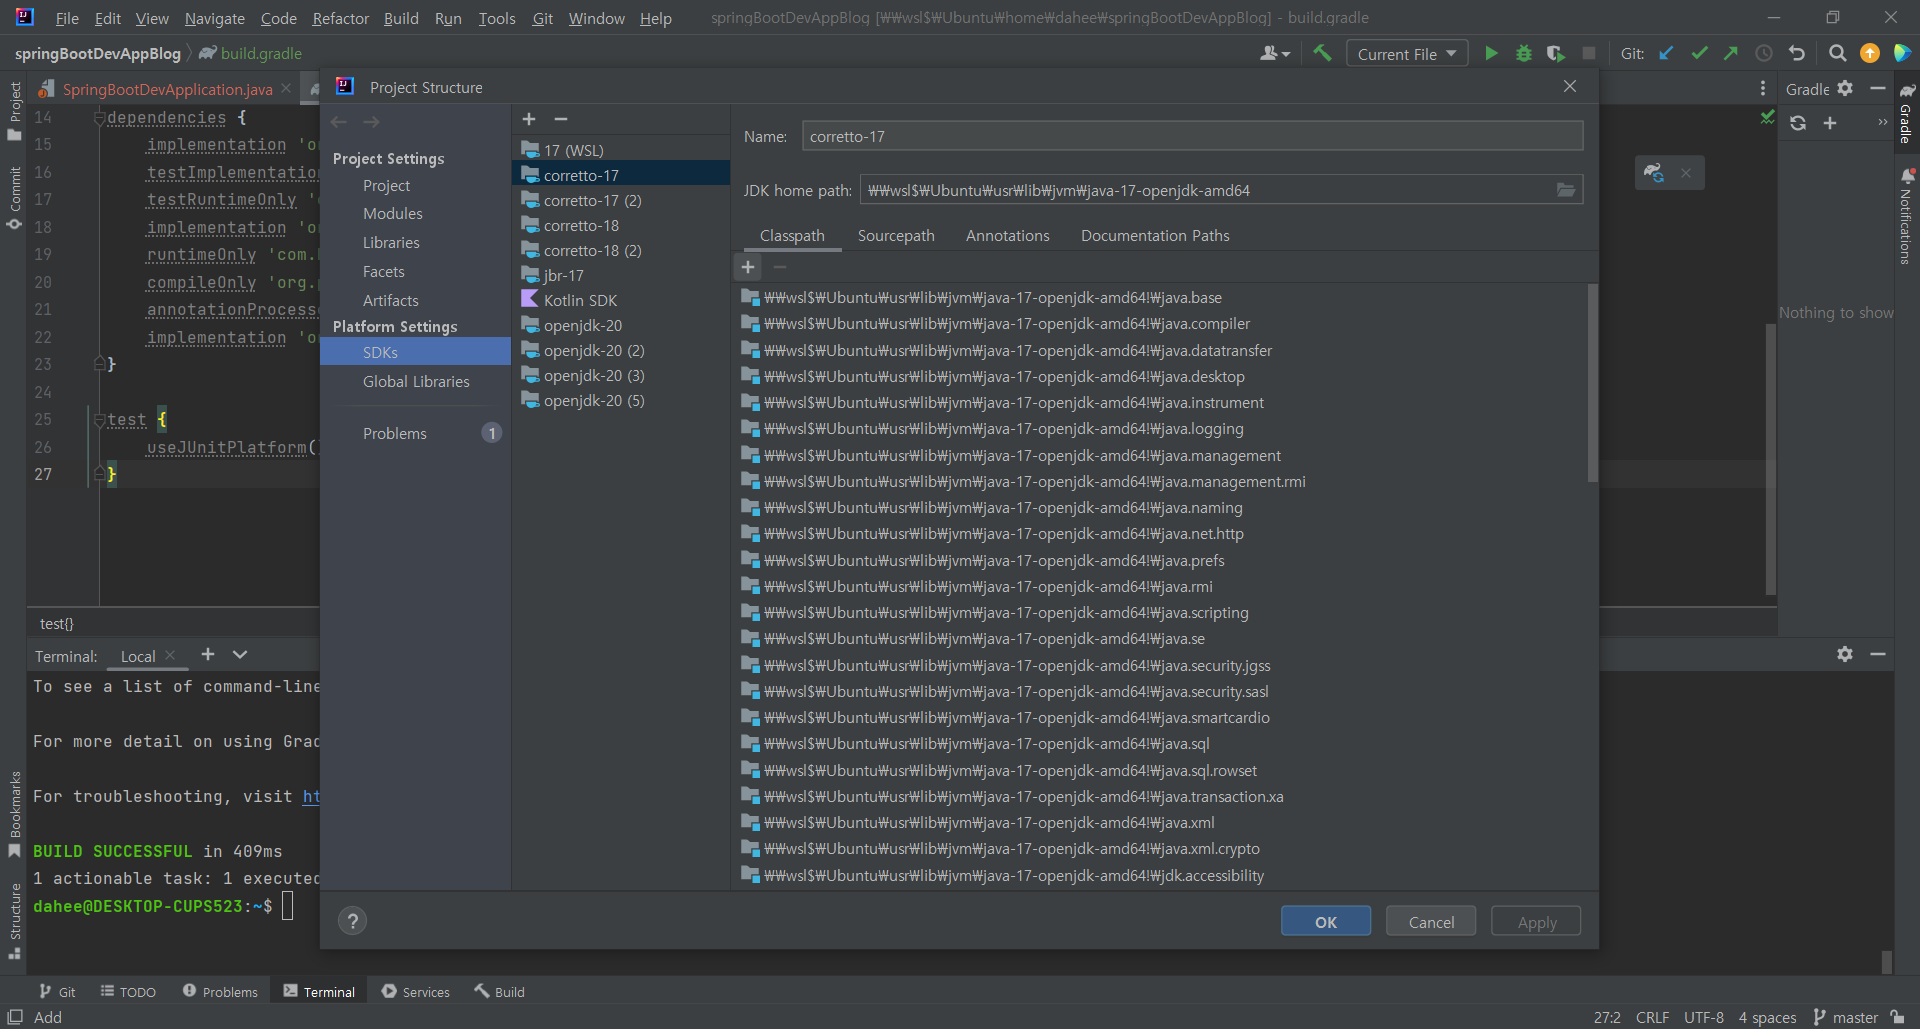Select java.sql.rowset classpath entry
This screenshot has width=1920, height=1029.
1010,771
